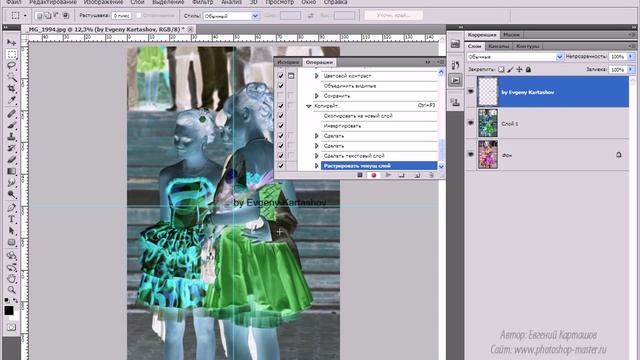
Task: Select the Dodge tool
Action: 11,194
